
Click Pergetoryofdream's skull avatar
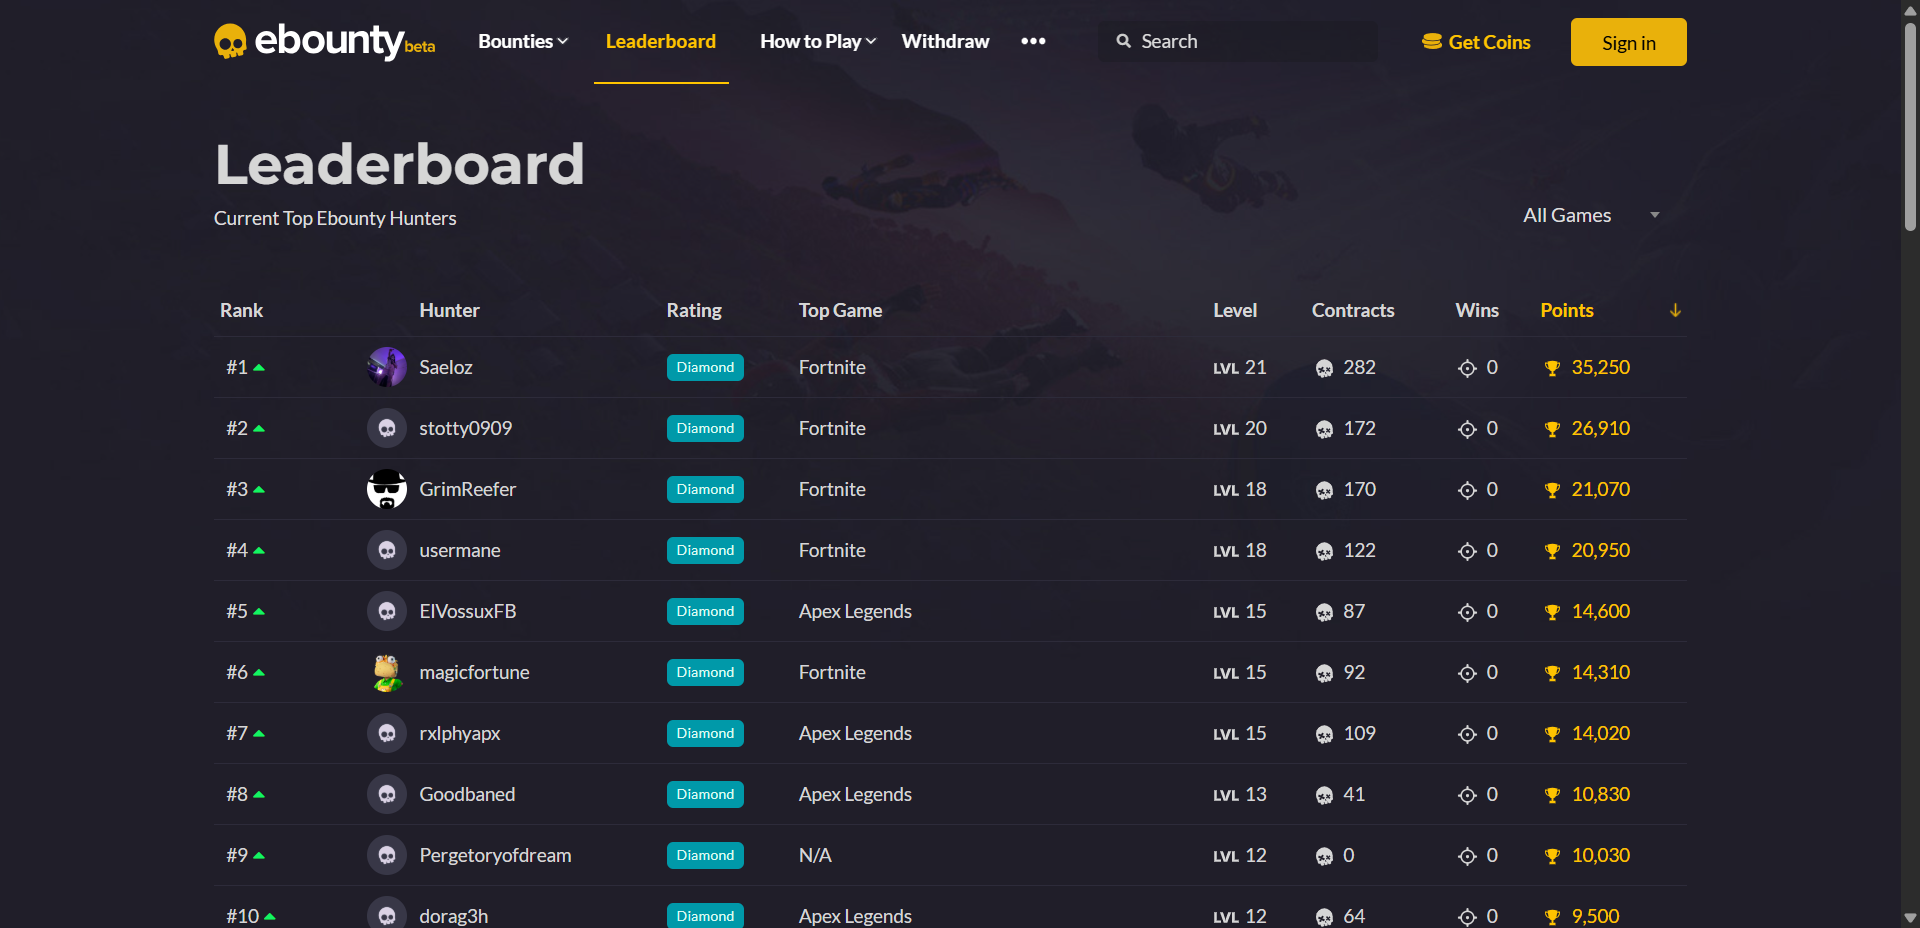coord(387,855)
